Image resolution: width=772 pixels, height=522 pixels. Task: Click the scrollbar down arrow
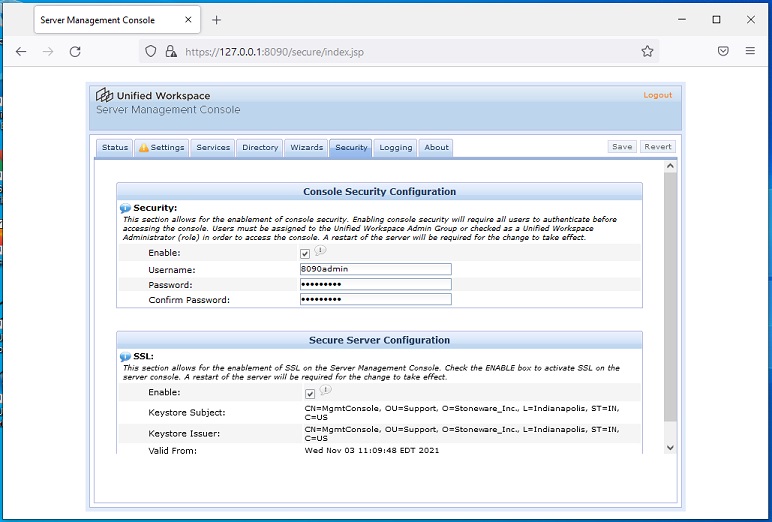point(670,448)
